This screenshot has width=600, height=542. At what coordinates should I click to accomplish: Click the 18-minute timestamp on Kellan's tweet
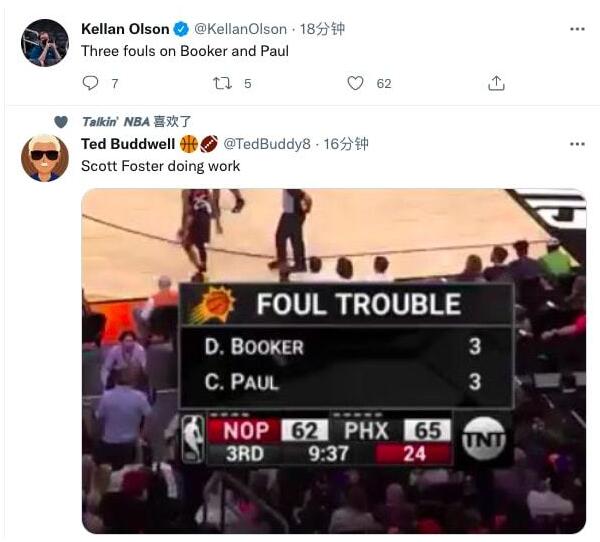click(x=323, y=29)
